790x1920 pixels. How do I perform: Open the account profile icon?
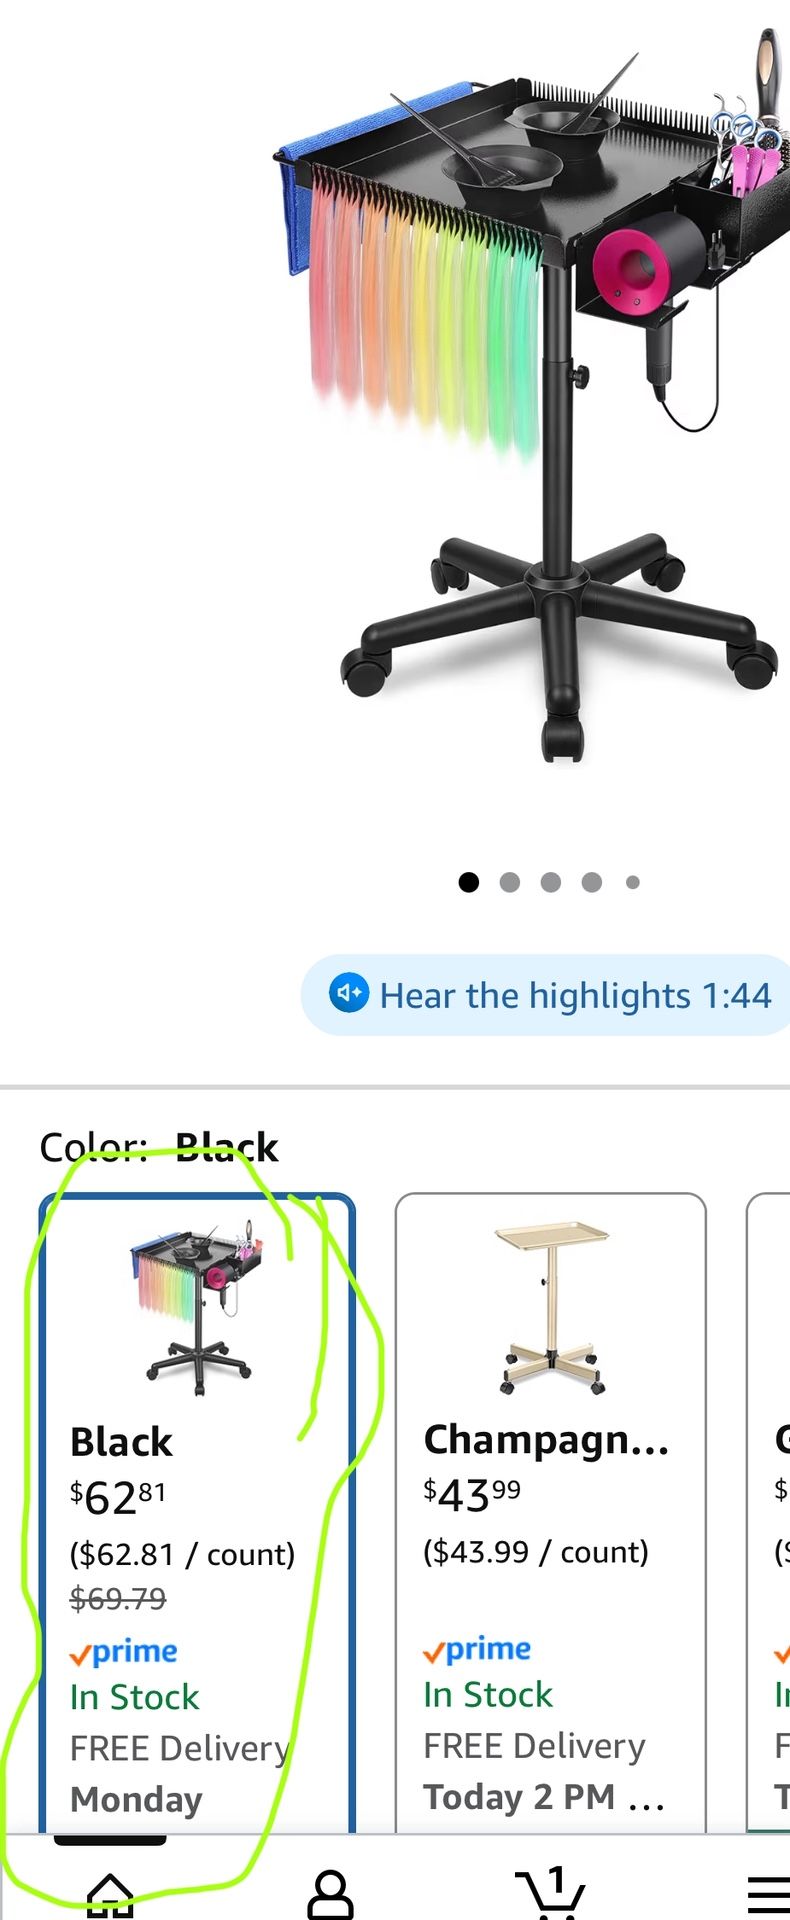pyautogui.click(x=330, y=1894)
